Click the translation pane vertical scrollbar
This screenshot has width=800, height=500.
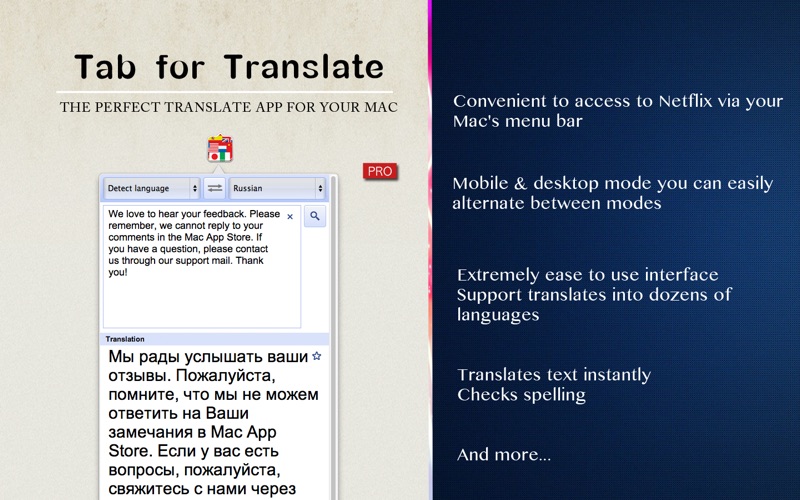pyautogui.click(x=334, y=337)
